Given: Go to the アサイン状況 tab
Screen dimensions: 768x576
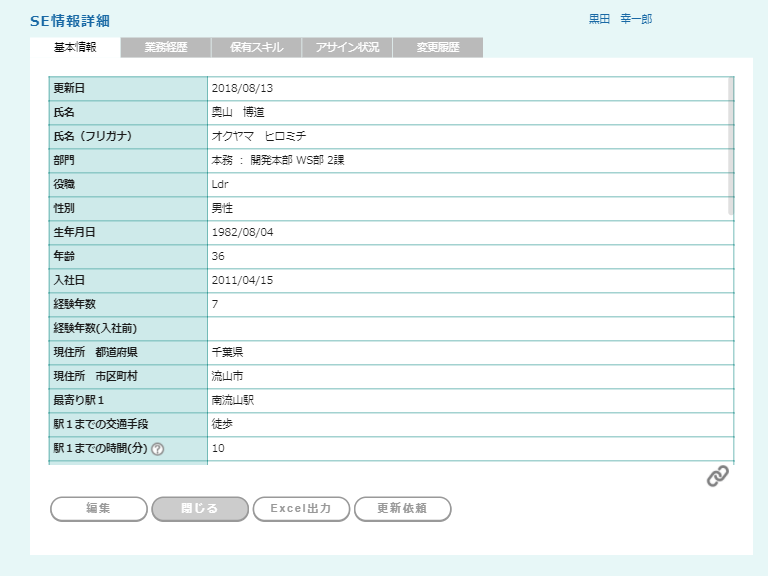Looking at the screenshot, I should (x=347, y=47).
